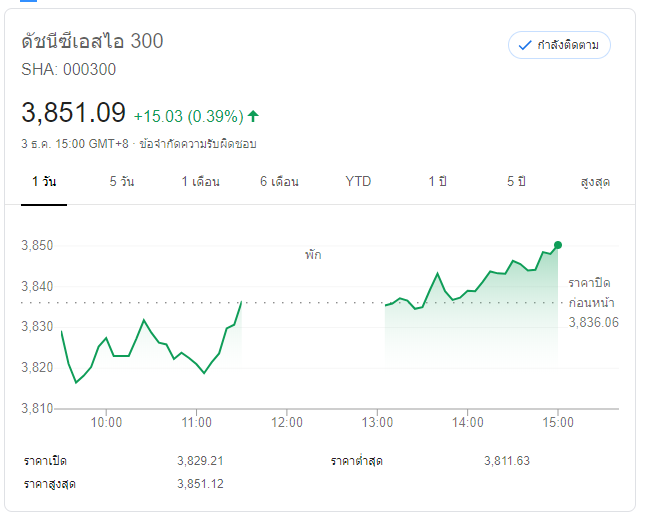Screen dimensions: 645x522
Task: Click the ดัชนีซีเอสไอ 300 title
Action: (92, 42)
